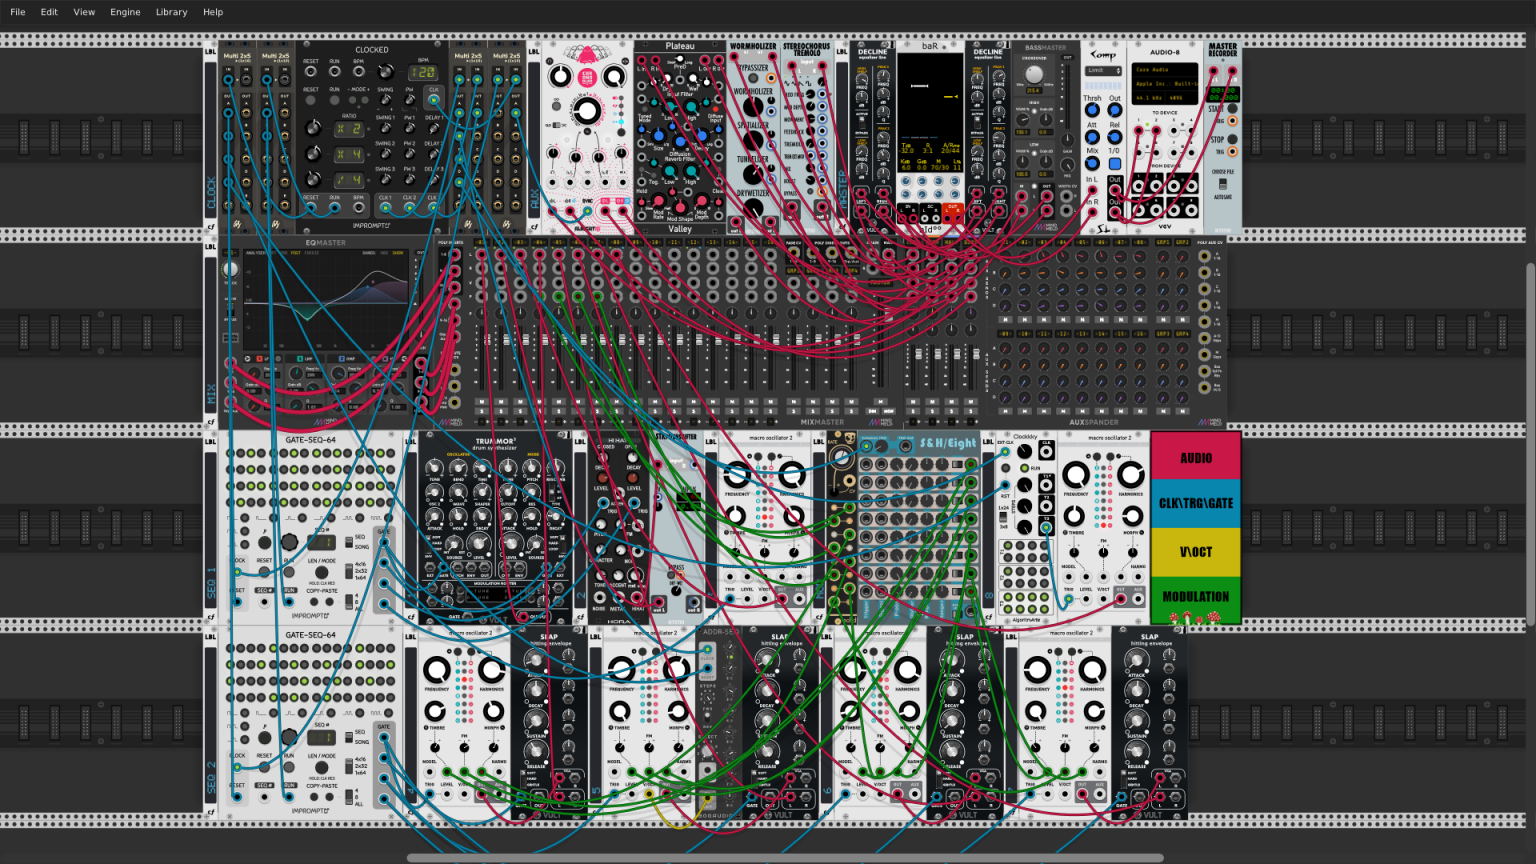The image size is (1536, 864).
Task: Click the Rel knob on Comp module
Action: coord(1115,137)
